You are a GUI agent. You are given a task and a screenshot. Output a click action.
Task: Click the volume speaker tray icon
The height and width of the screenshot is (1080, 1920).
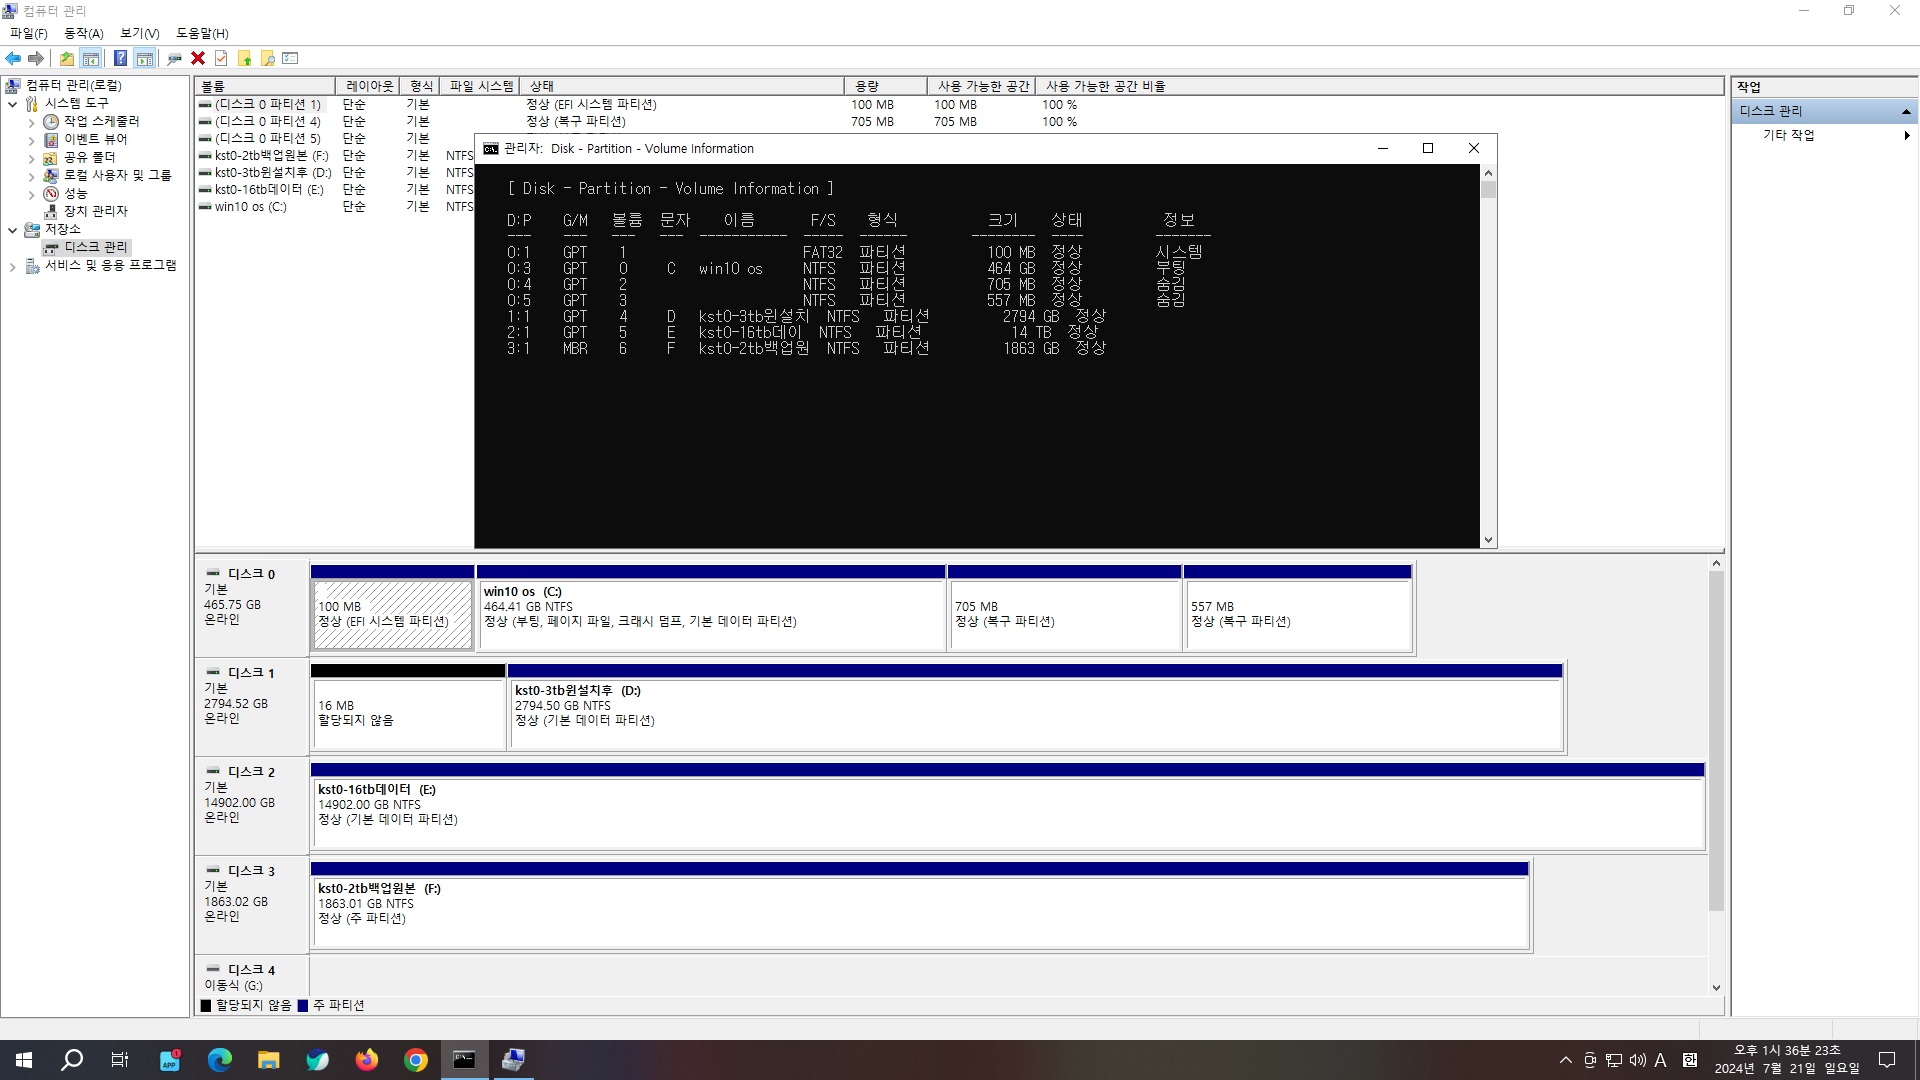[x=1637, y=1060]
